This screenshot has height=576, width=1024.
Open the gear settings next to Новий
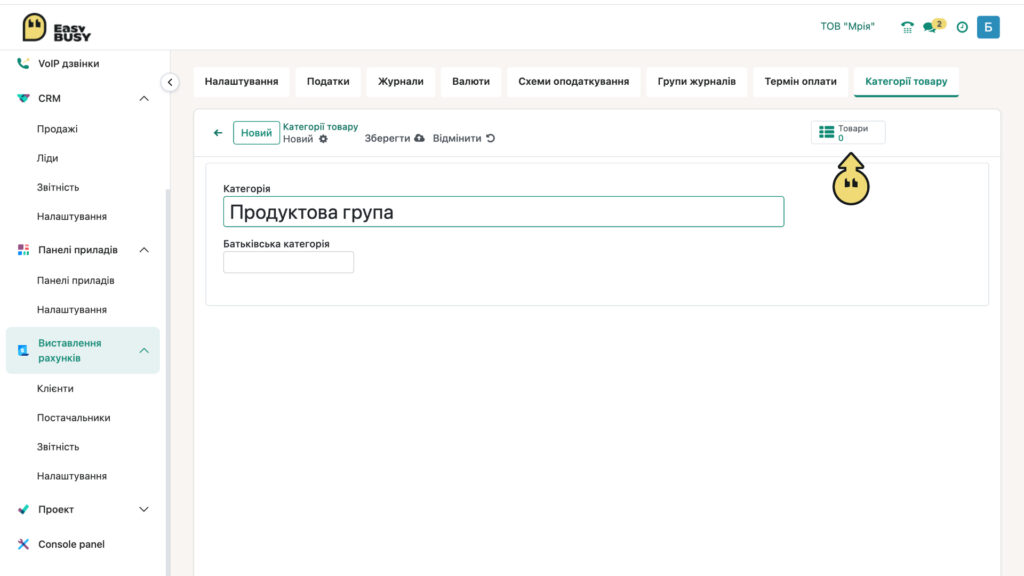pos(323,138)
